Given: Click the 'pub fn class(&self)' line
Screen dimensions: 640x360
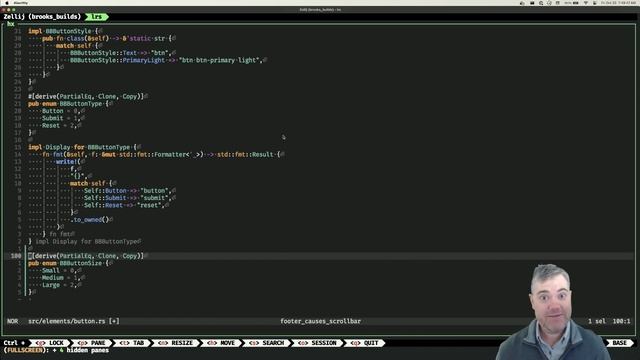Looking at the screenshot, I should [107, 38].
